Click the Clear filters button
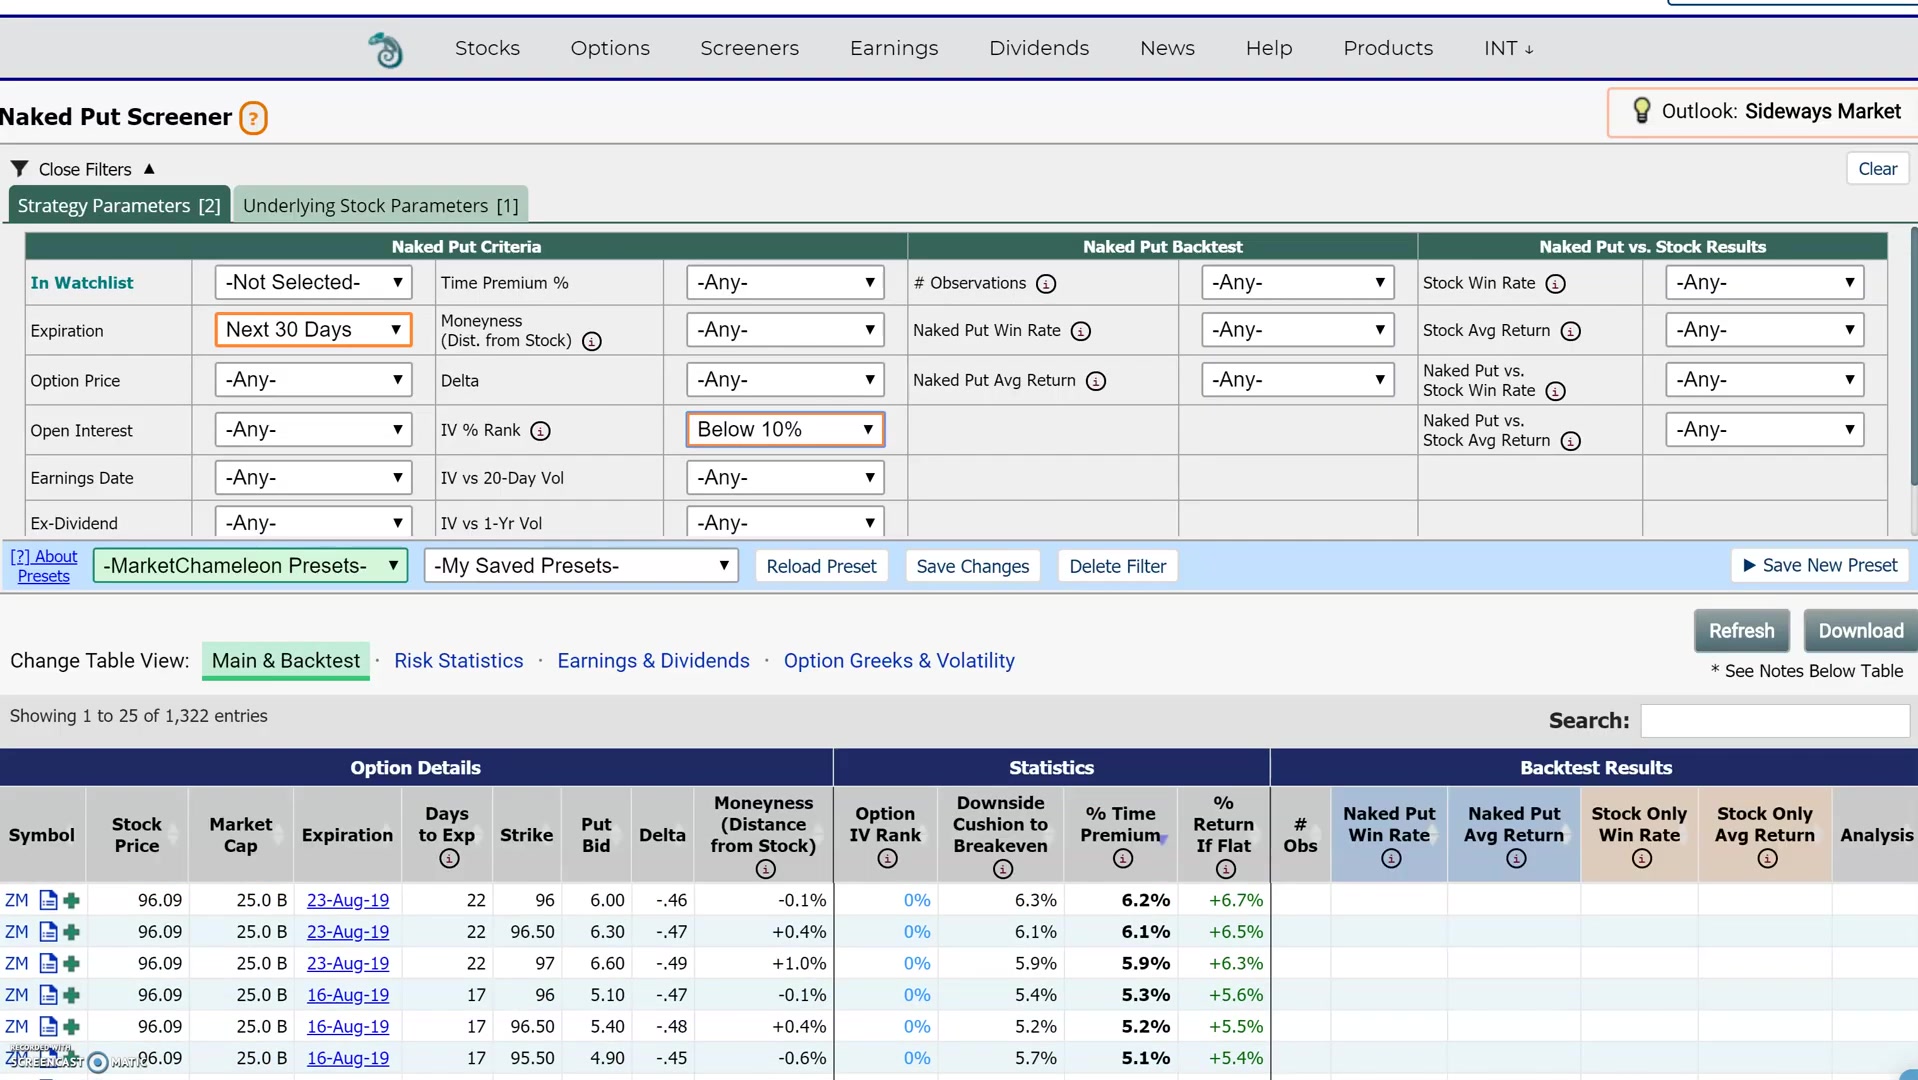Viewport: 1918px width, 1080px height. (x=1877, y=169)
